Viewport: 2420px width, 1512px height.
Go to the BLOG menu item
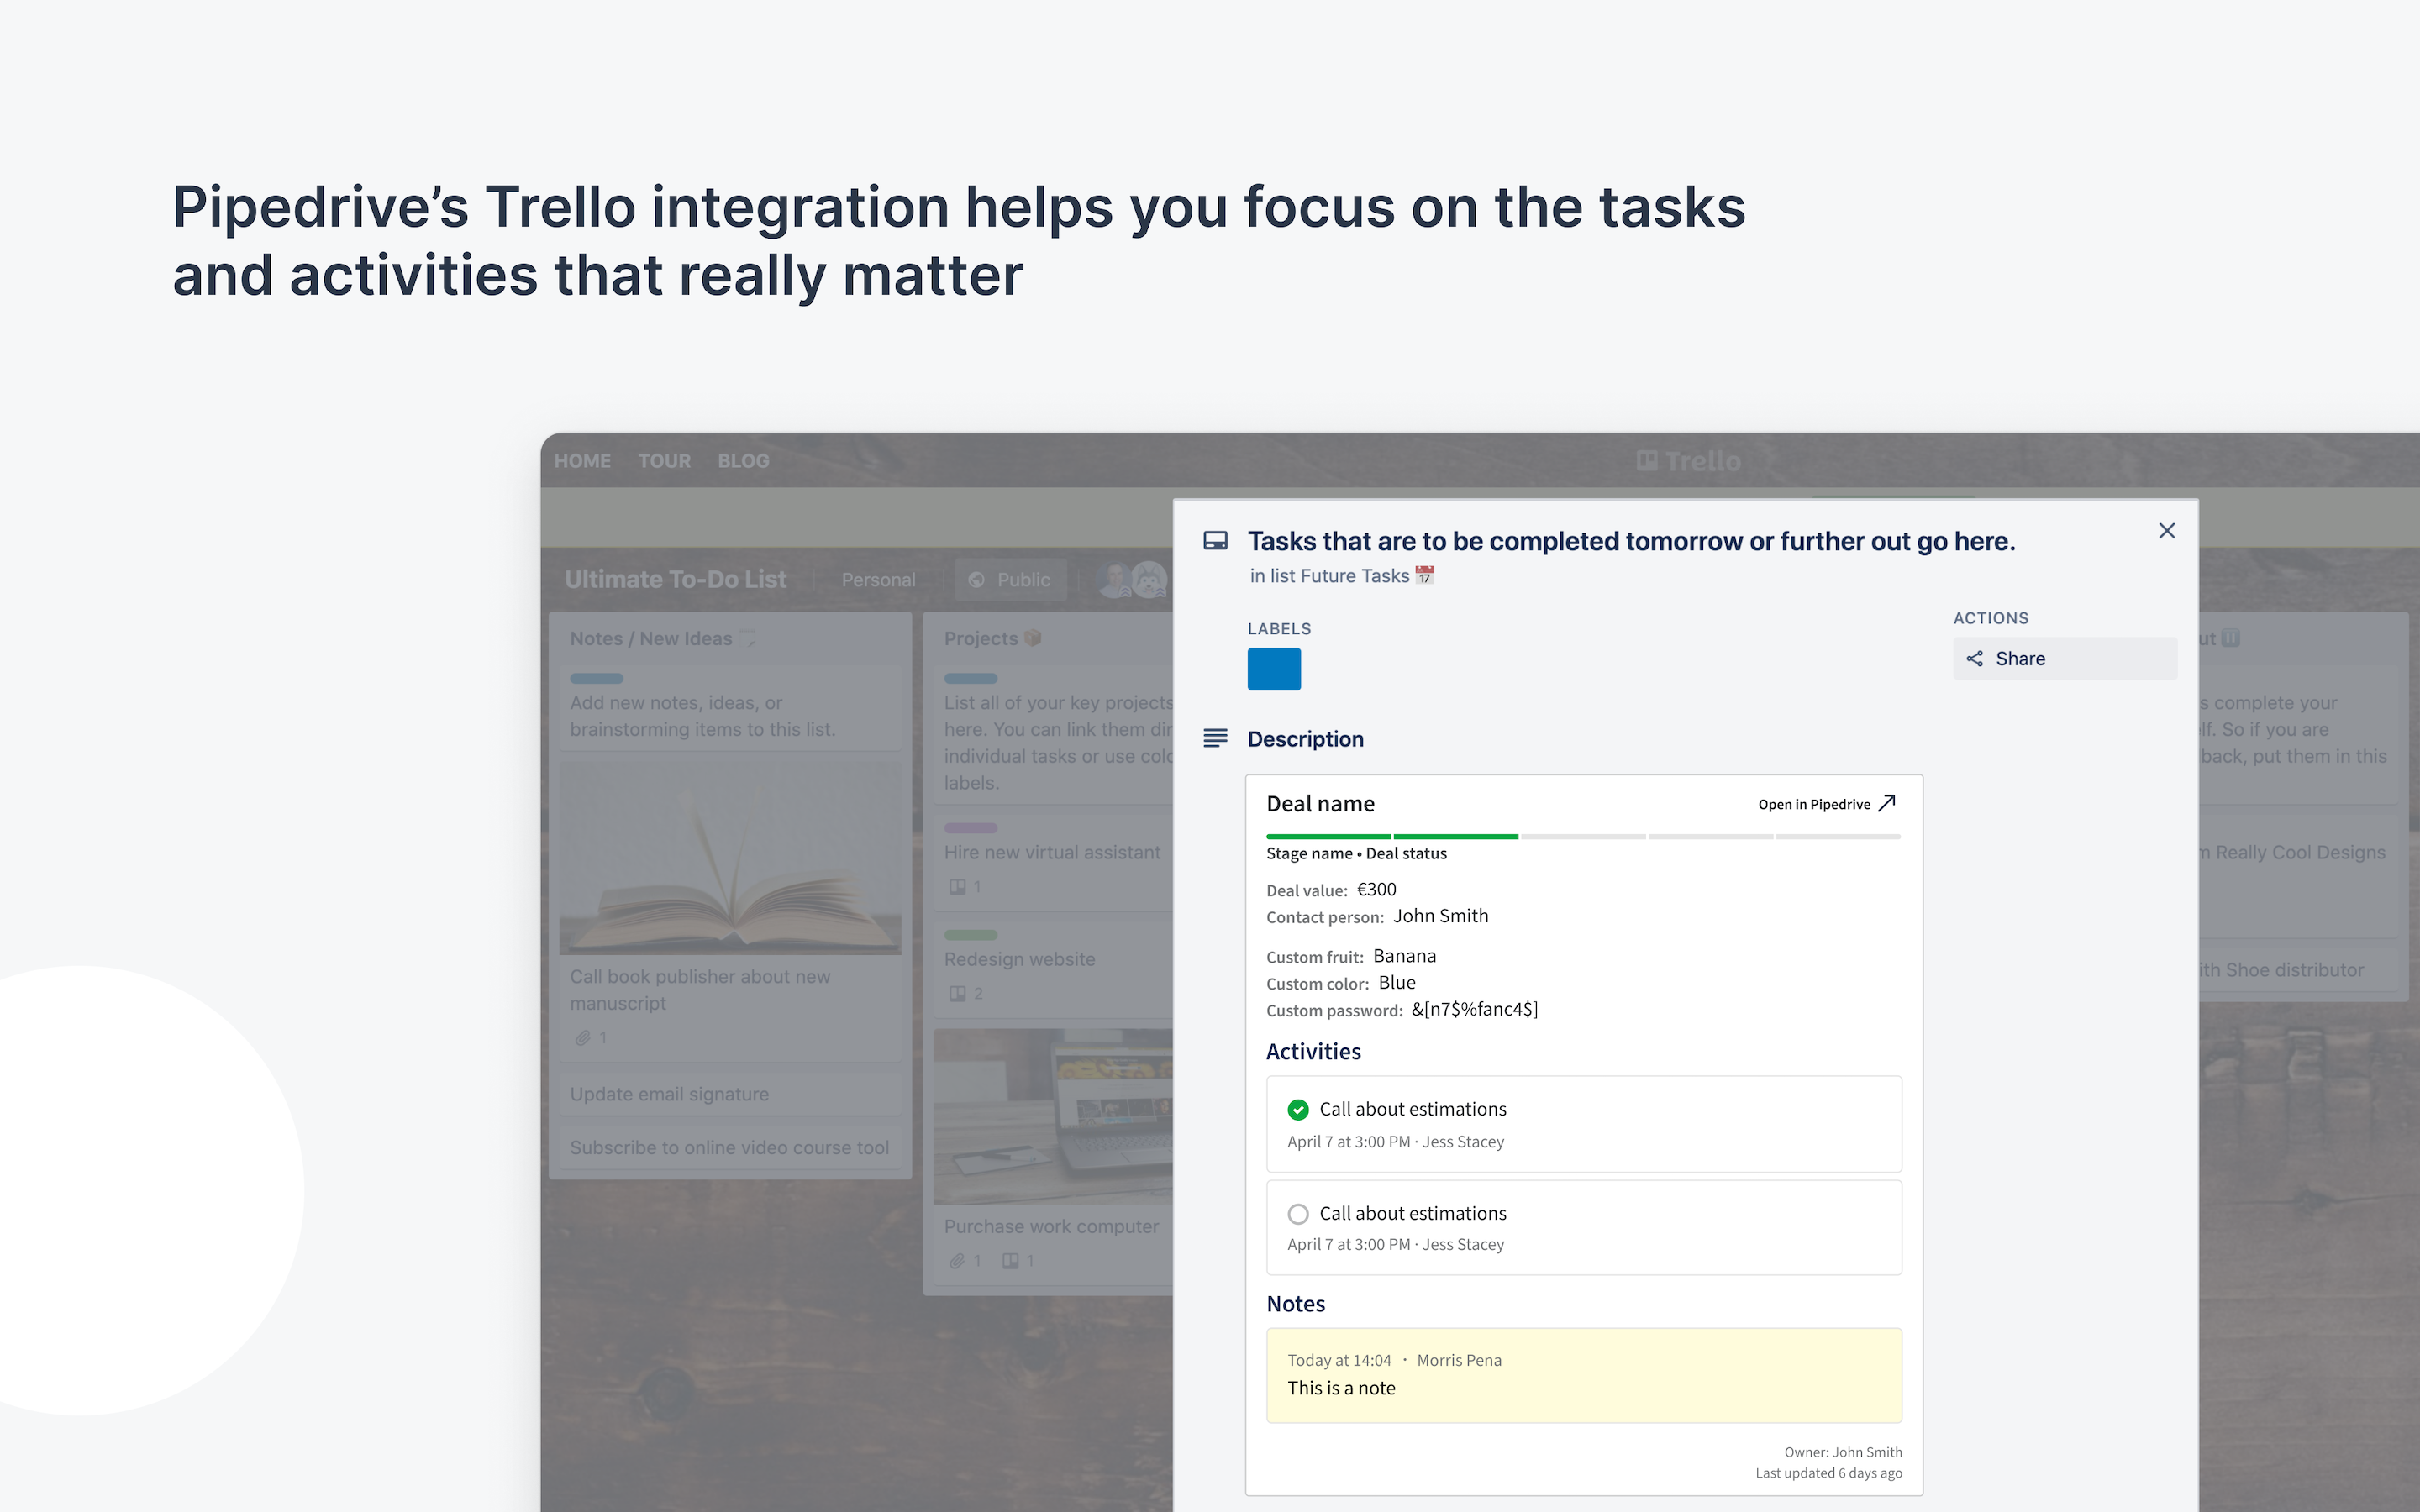tap(743, 461)
